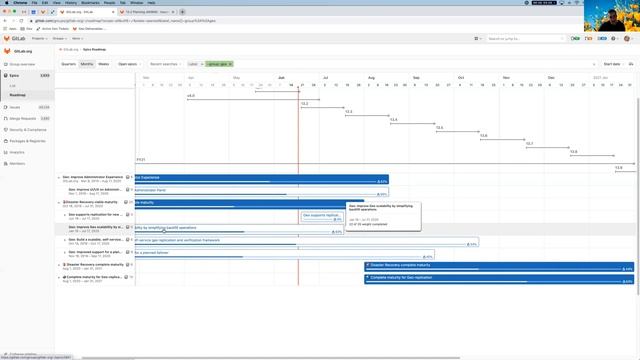
Task: Open Geo: Build a scalable, self-service epic link
Action: point(96,240)
